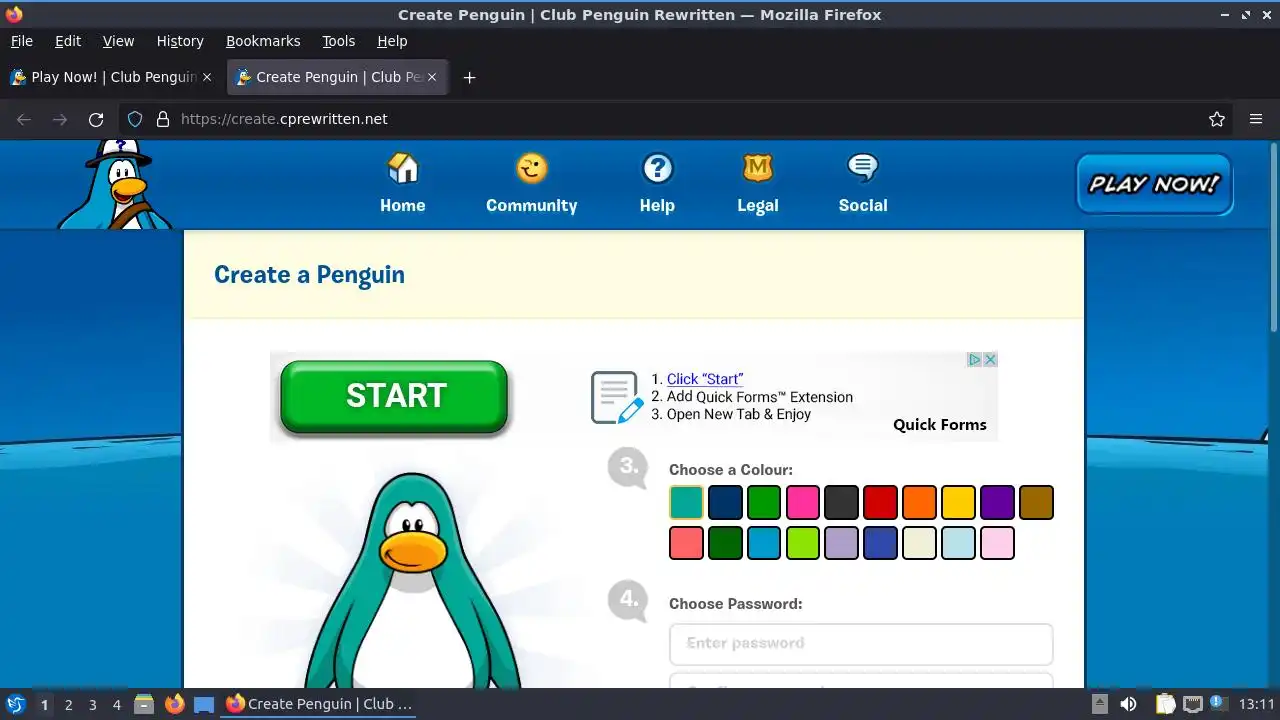1280x720 pixels.
Task: Open the Help question mark icon
Action: 657,167
